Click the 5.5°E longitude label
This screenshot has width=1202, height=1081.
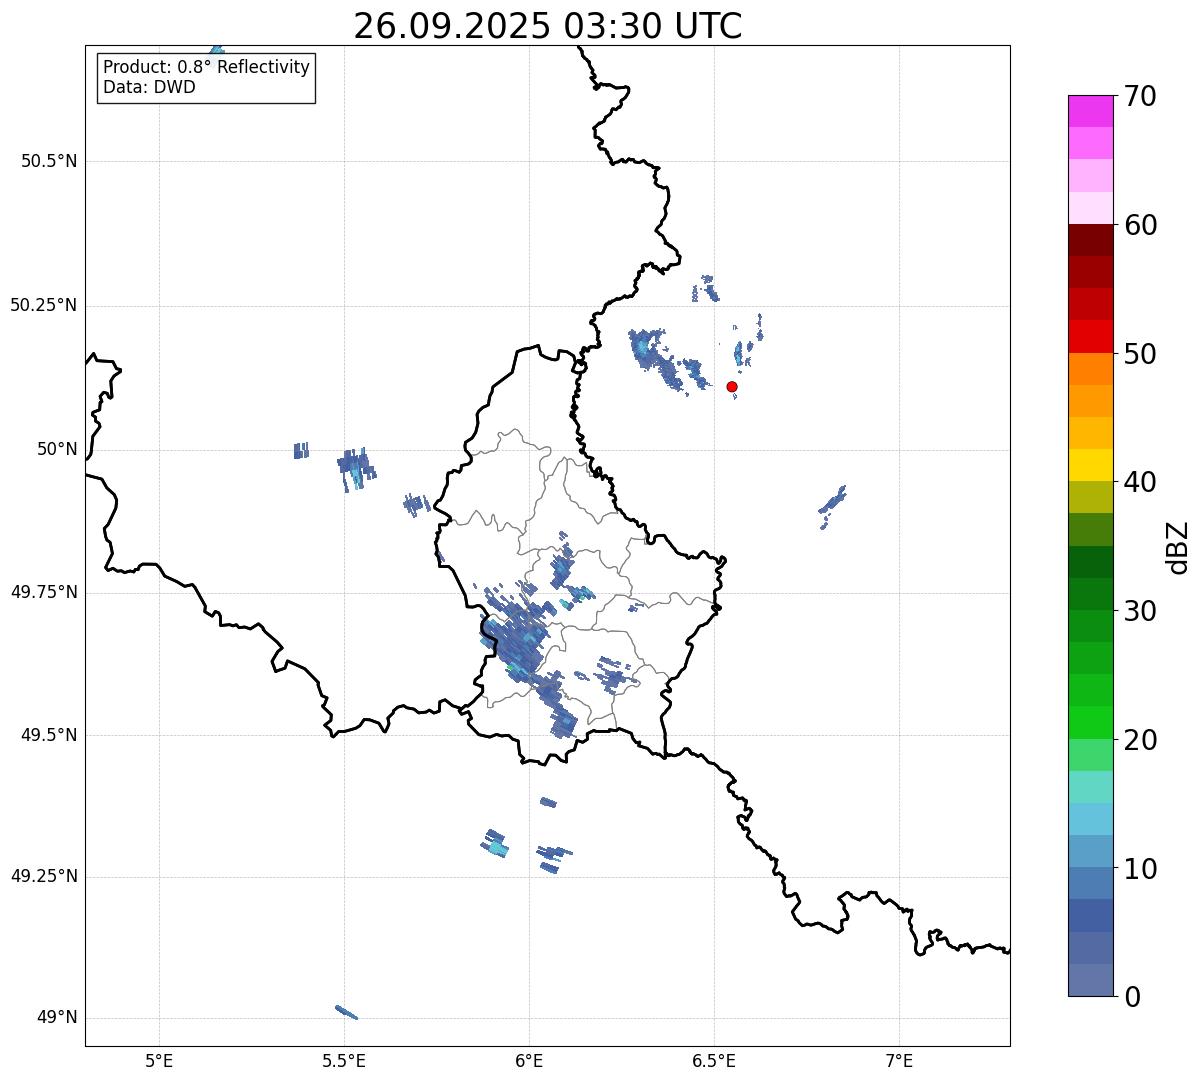344,1060
